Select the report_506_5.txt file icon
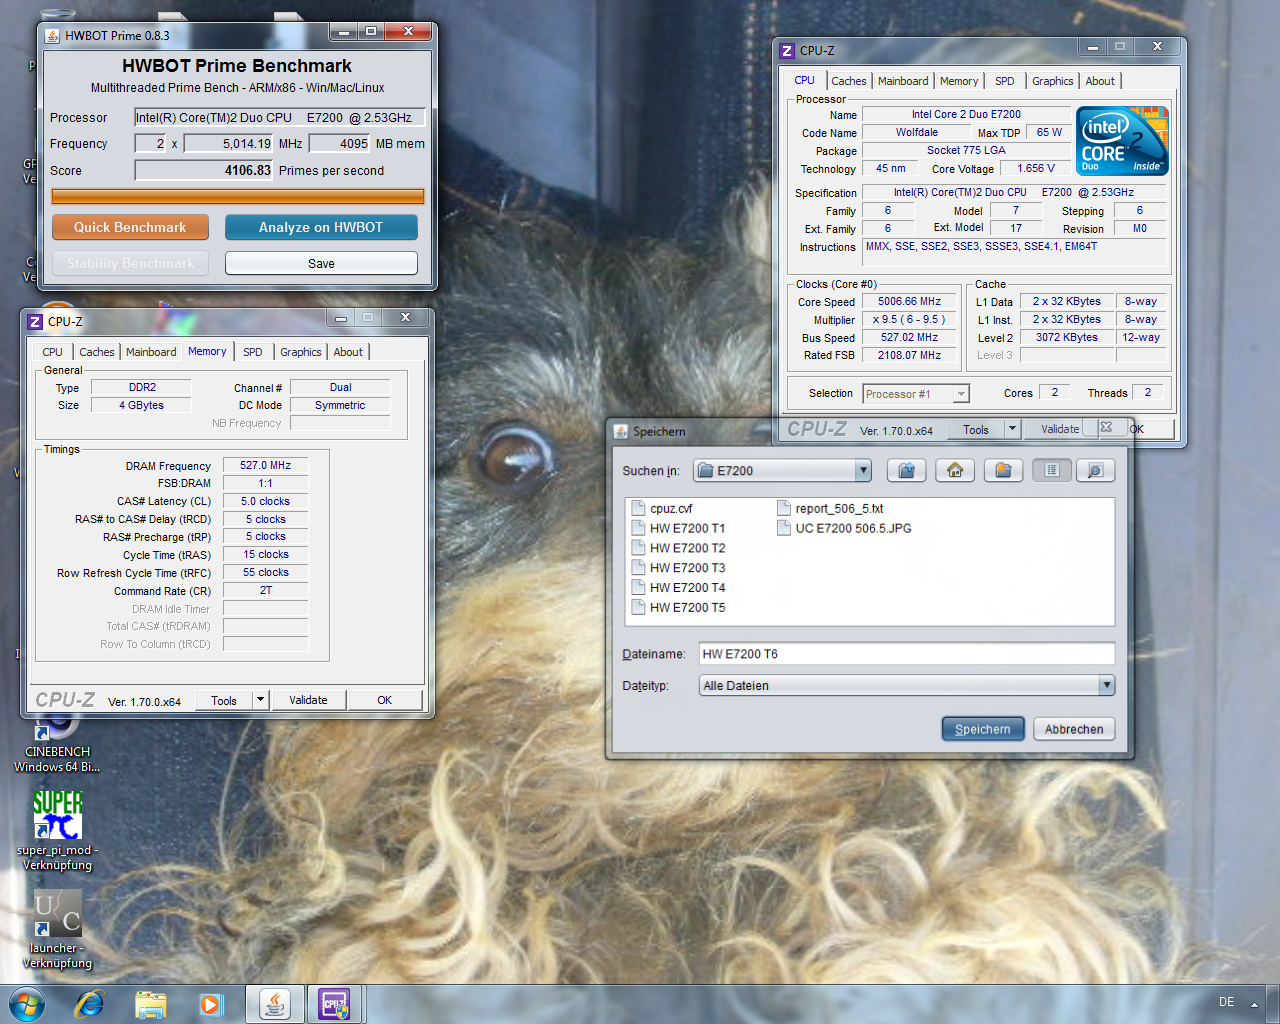Viewport: 1280px width, 1024px height. [x=784, y=508]
